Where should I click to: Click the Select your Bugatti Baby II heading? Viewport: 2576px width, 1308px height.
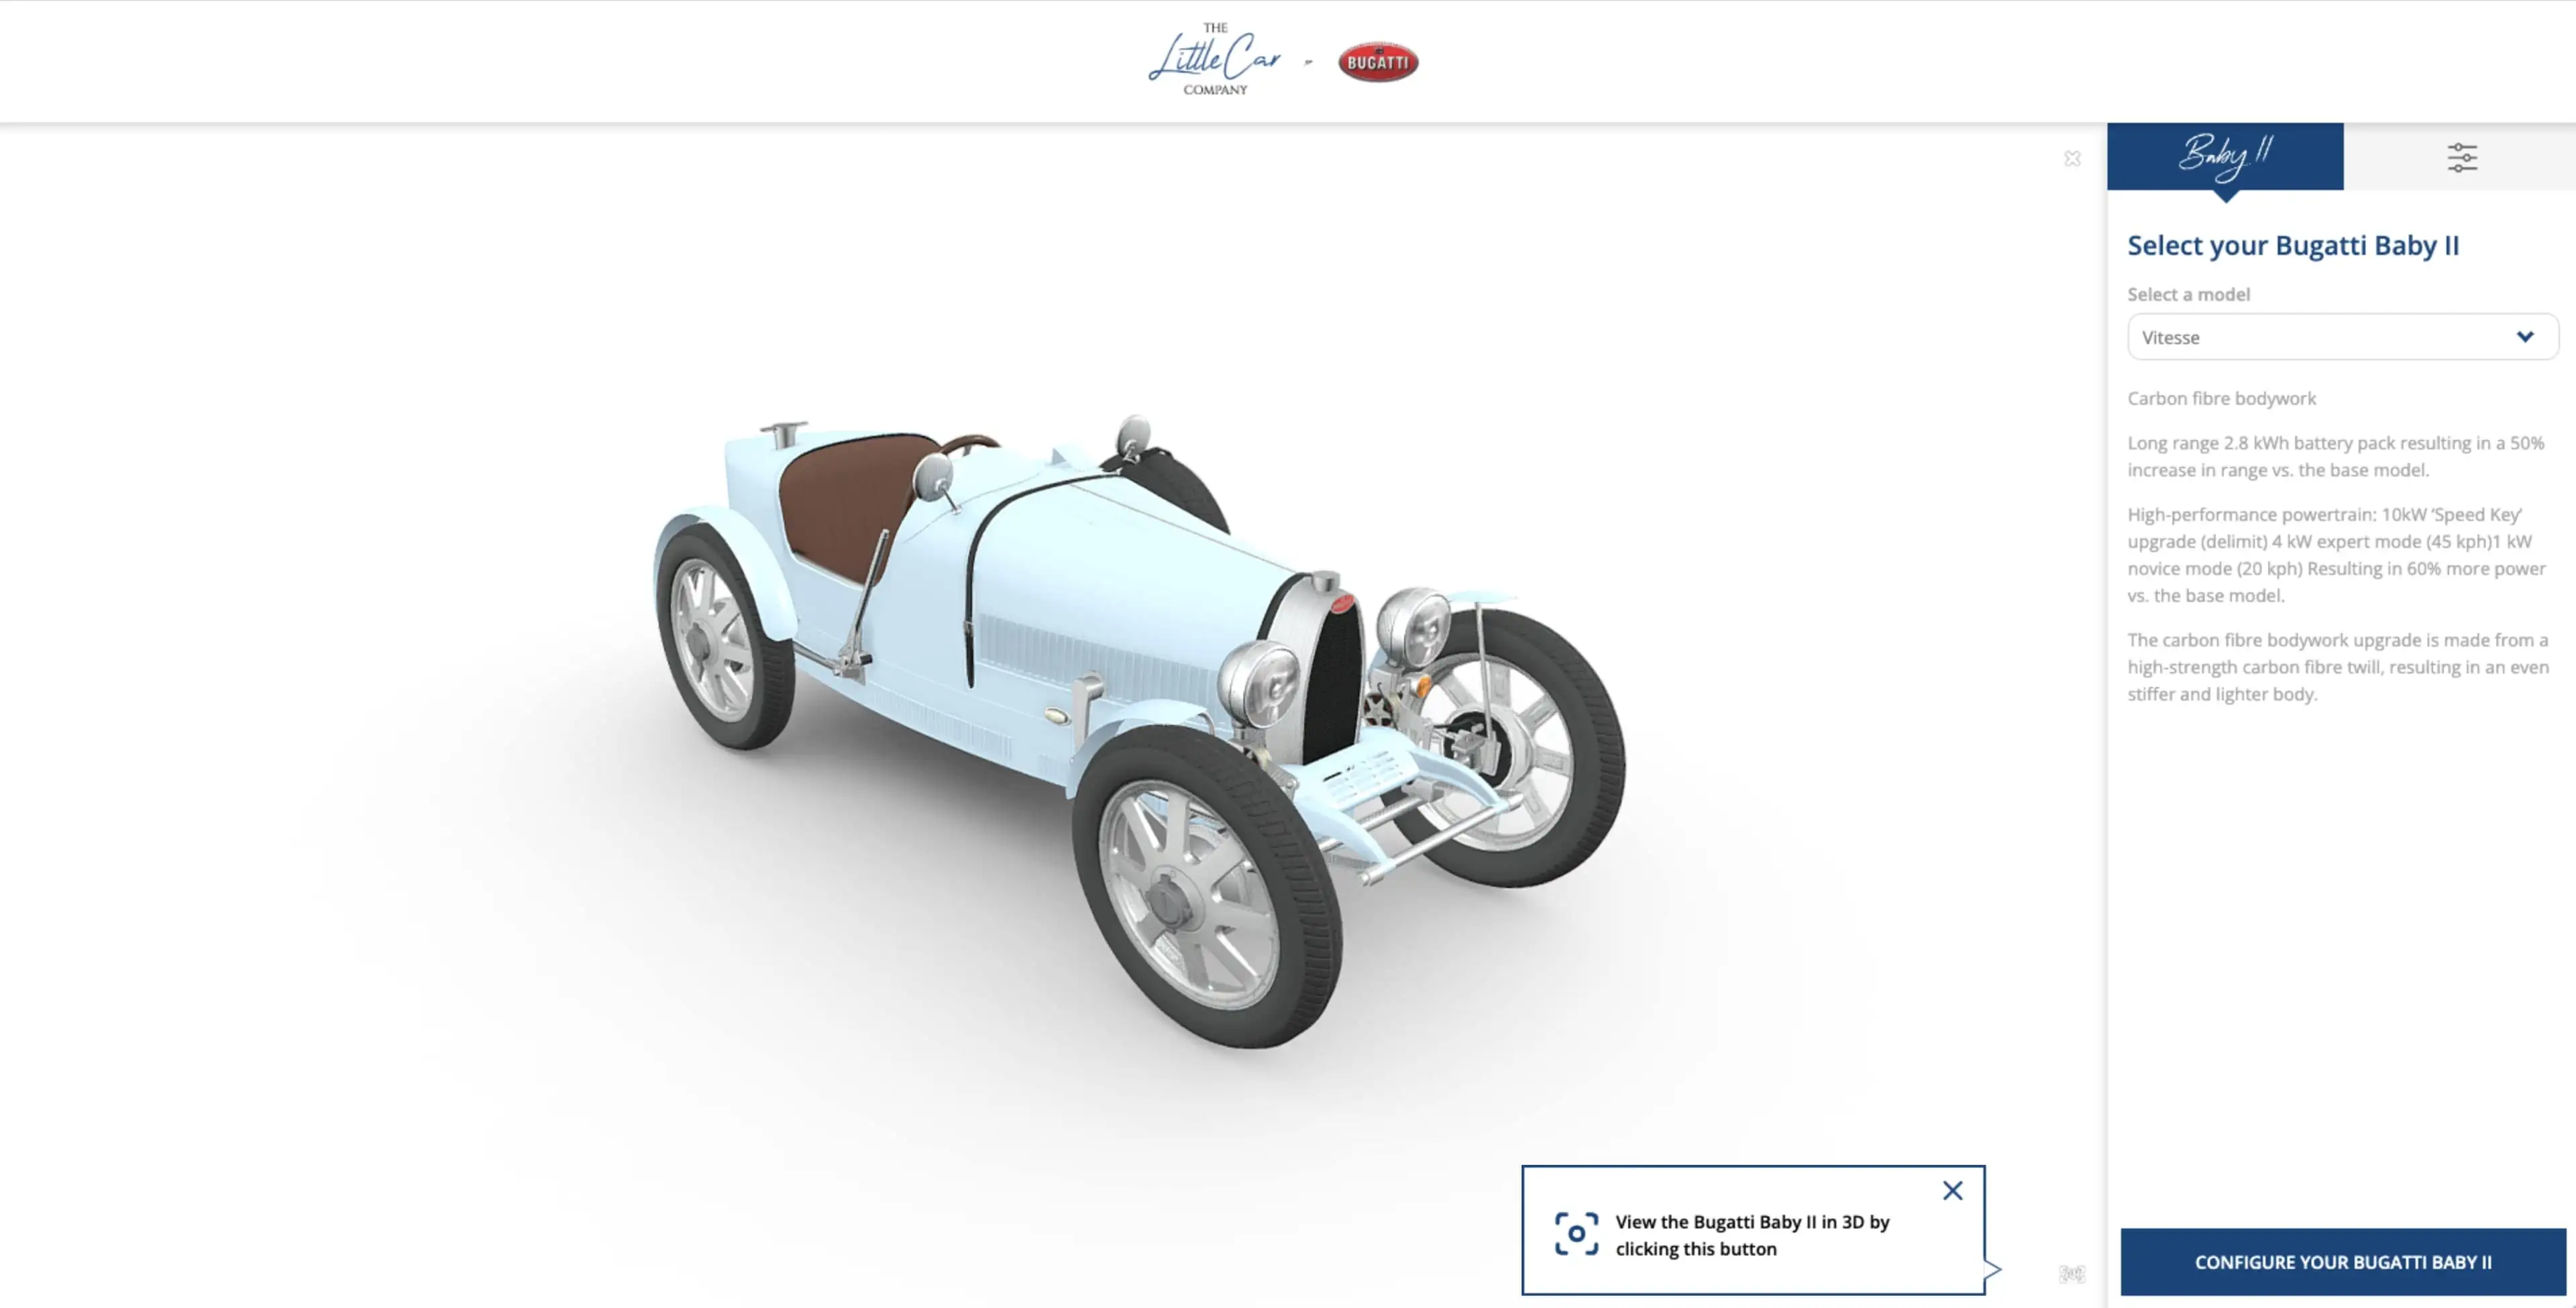[x=2294, y=245]
